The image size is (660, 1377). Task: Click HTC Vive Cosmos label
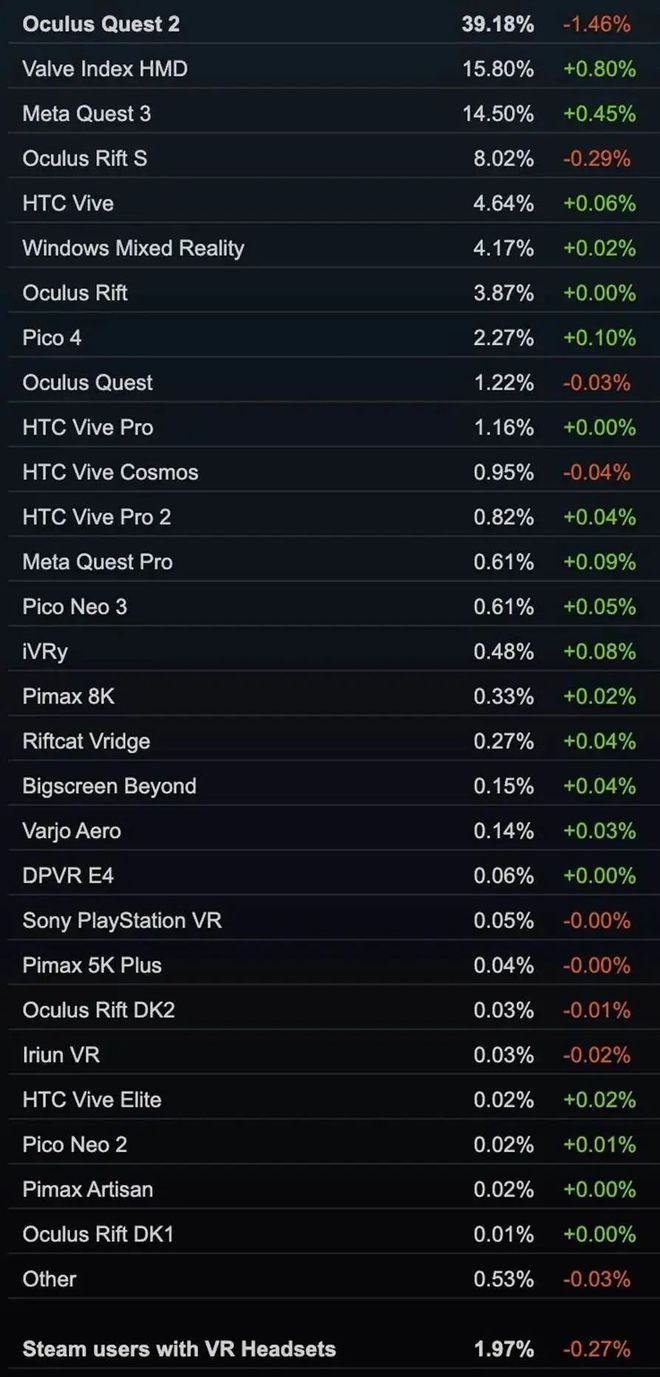point(110,472)
